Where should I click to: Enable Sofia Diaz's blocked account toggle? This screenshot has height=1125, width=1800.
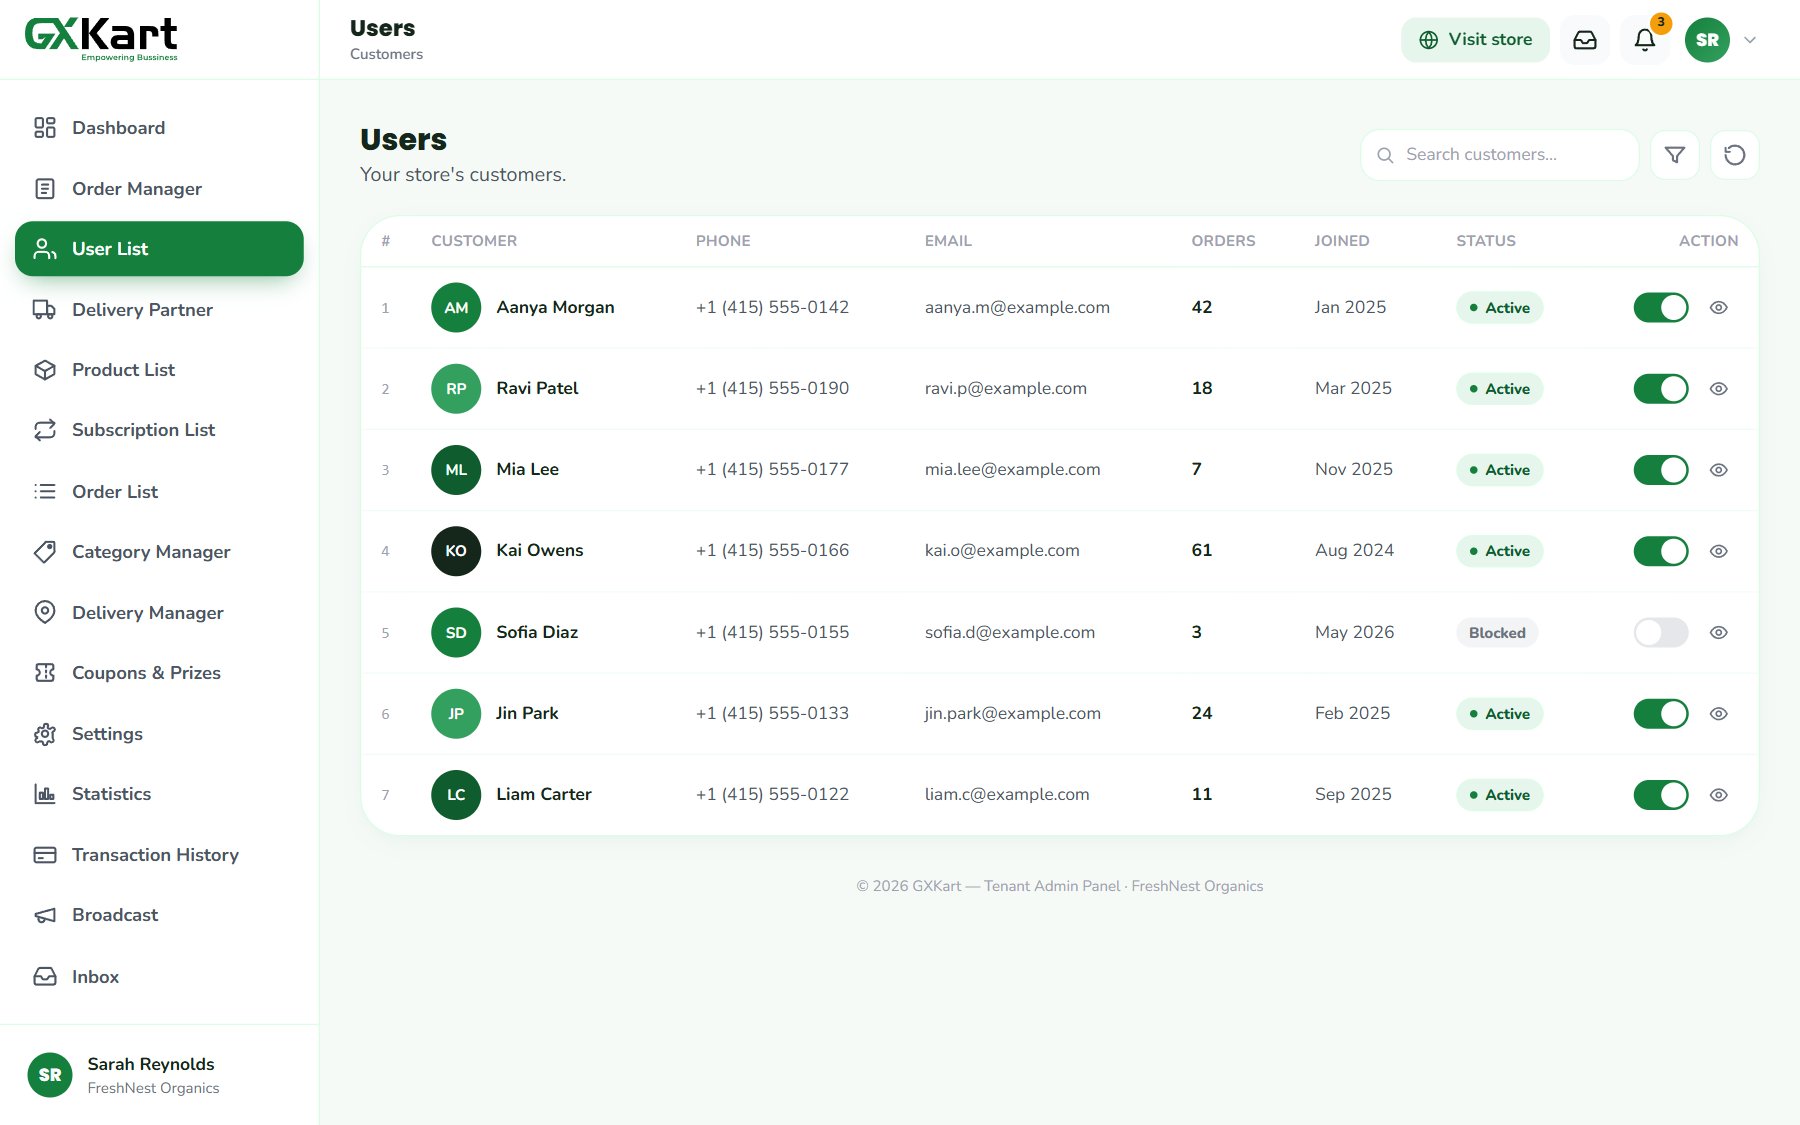(x=1661, y=633)
